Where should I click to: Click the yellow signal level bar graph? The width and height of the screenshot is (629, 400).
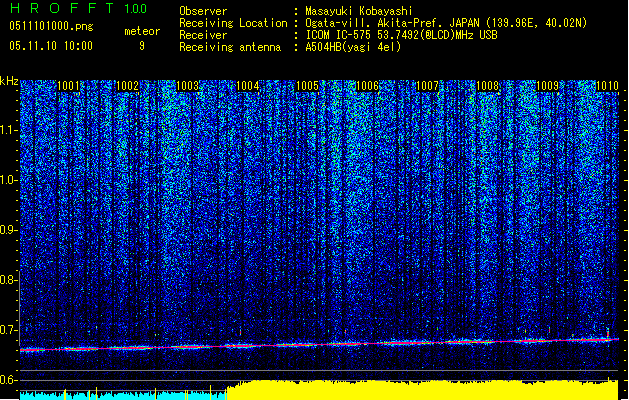[422, 390]
